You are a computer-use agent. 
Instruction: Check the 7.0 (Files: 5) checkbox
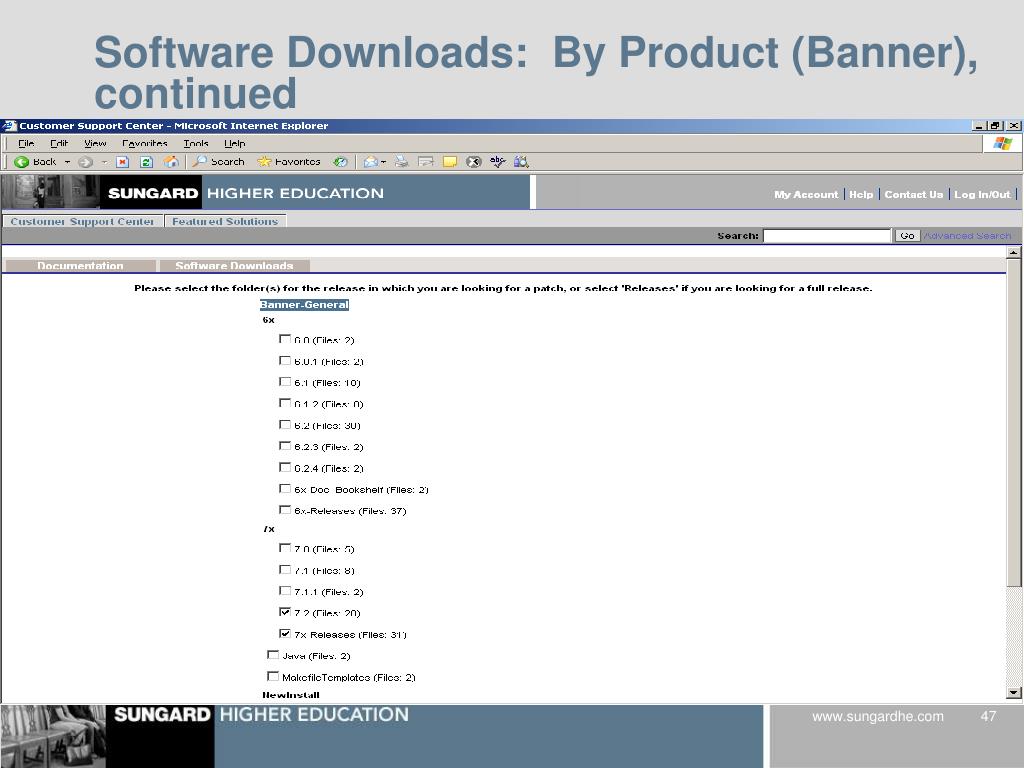click(285, 548)
